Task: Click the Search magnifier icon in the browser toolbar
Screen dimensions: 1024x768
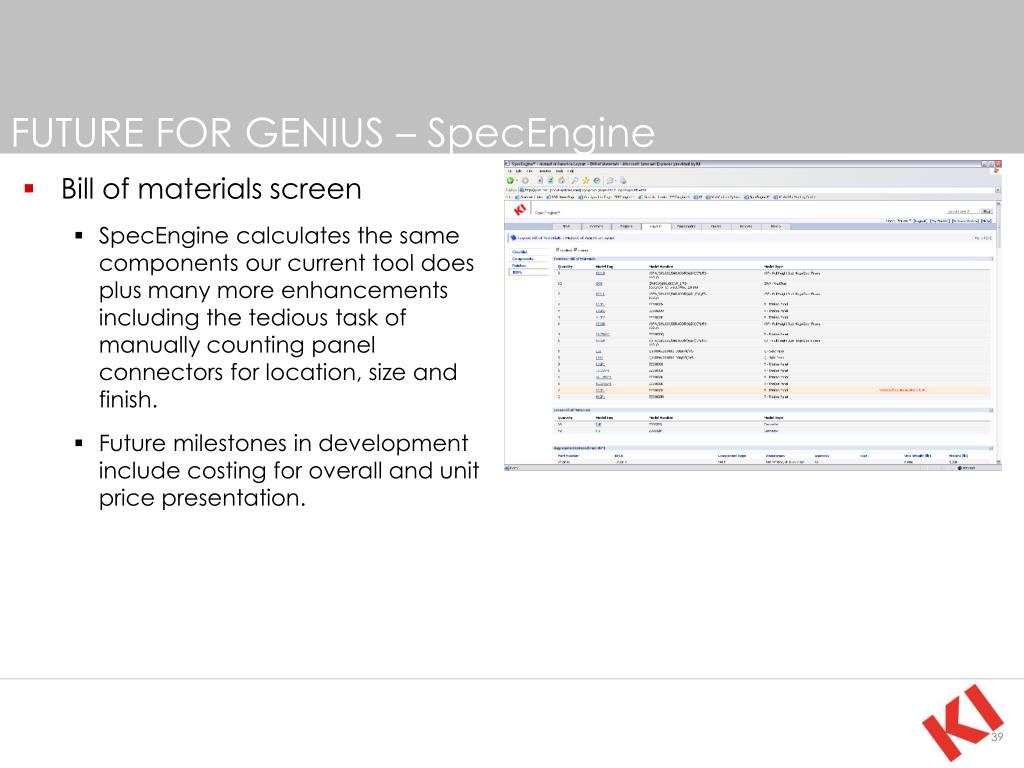Action: point(575,180)
